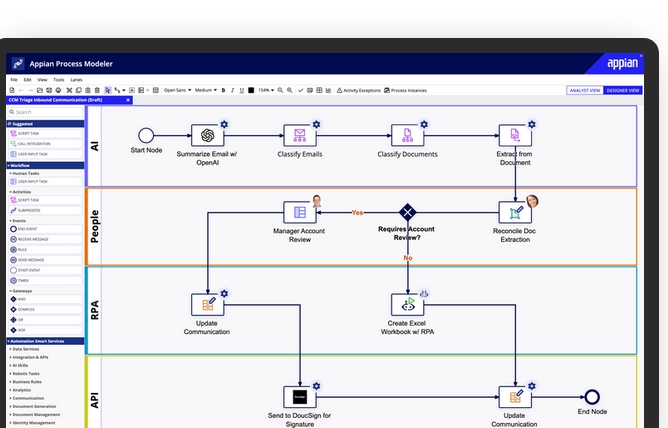
Task: Click the open folder toolbar icon
Action: [x=40, y=90]
